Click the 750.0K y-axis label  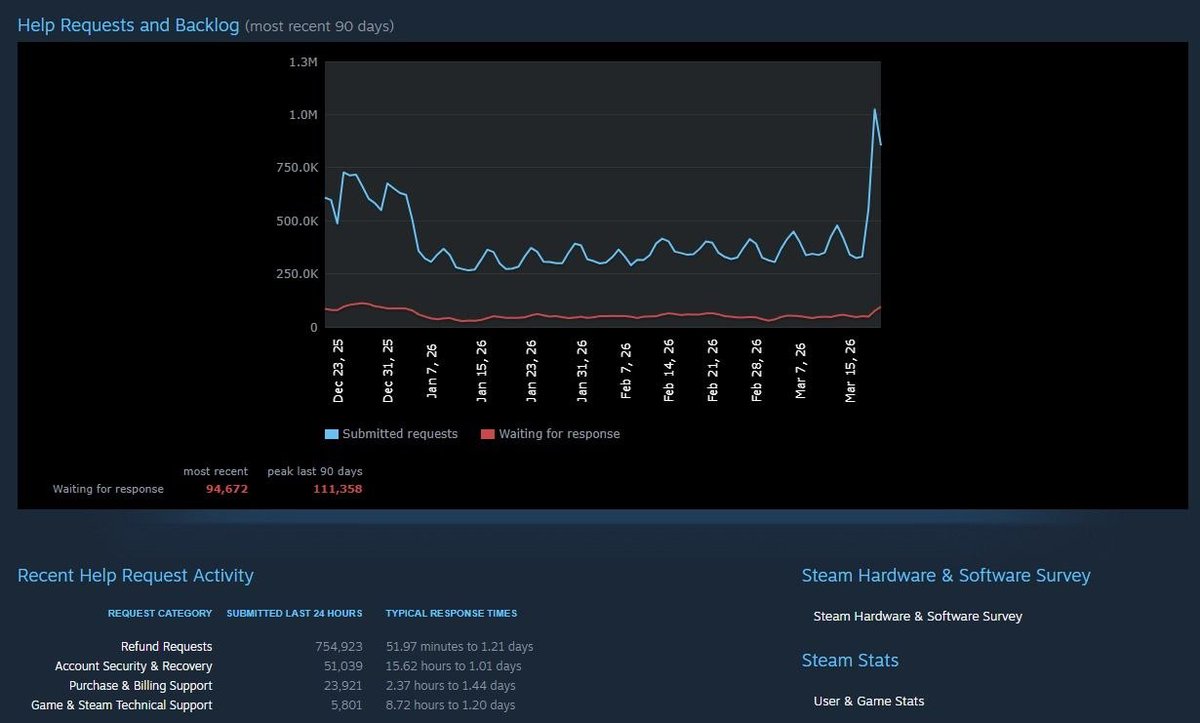pos(296,168)
